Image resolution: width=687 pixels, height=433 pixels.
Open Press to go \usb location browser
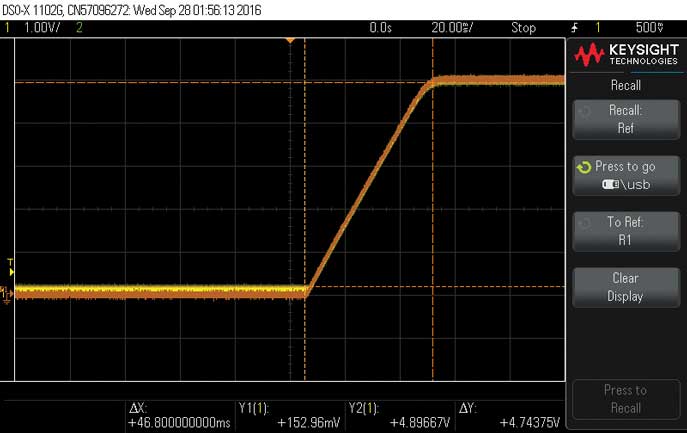pos(626,176)
